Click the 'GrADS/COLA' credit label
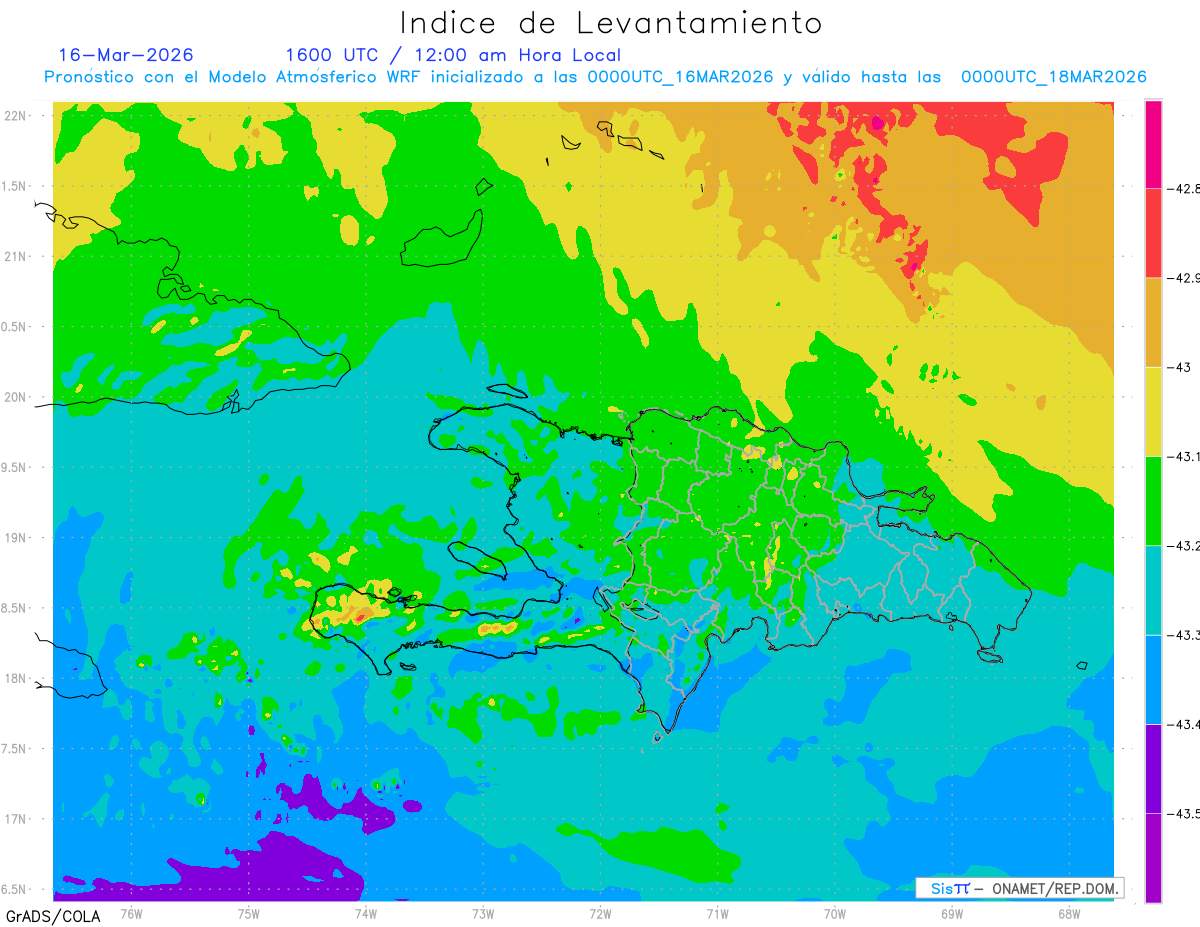 point(52,916)
